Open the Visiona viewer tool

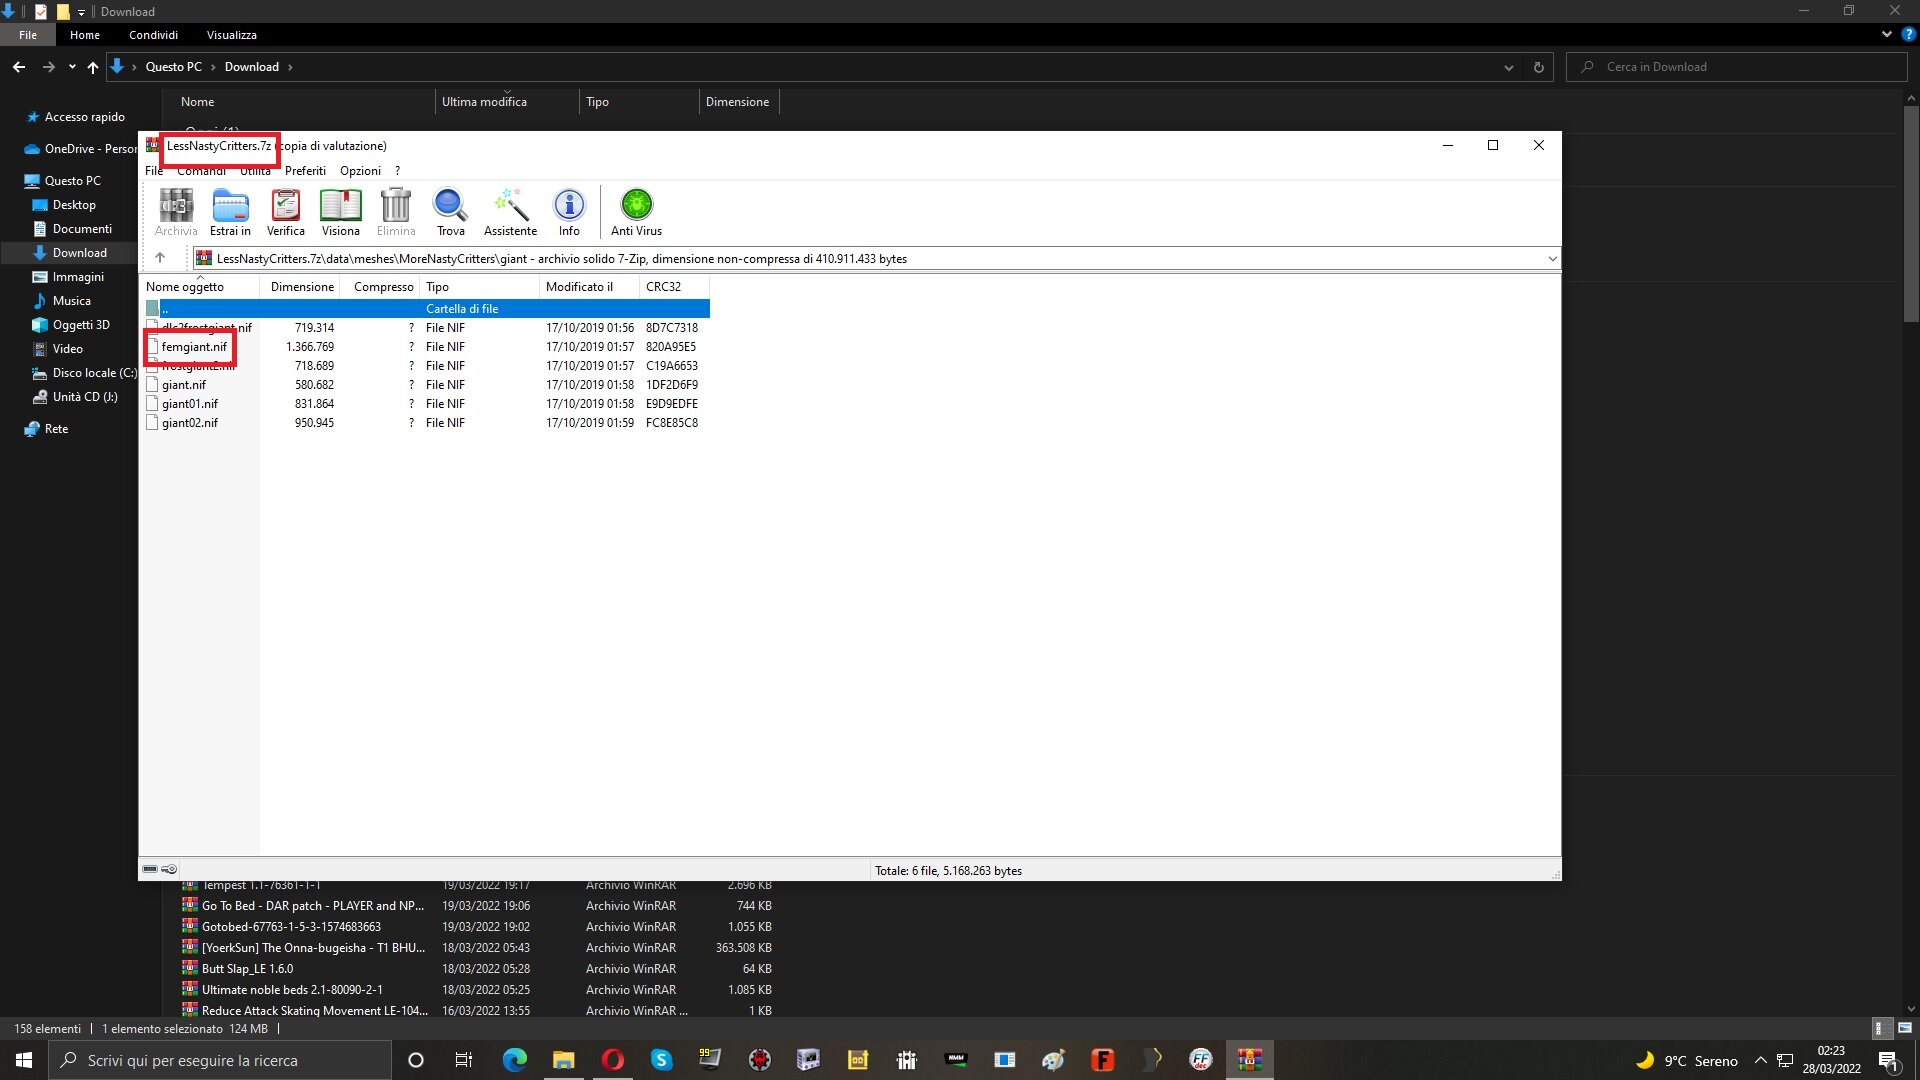[340, 212]
